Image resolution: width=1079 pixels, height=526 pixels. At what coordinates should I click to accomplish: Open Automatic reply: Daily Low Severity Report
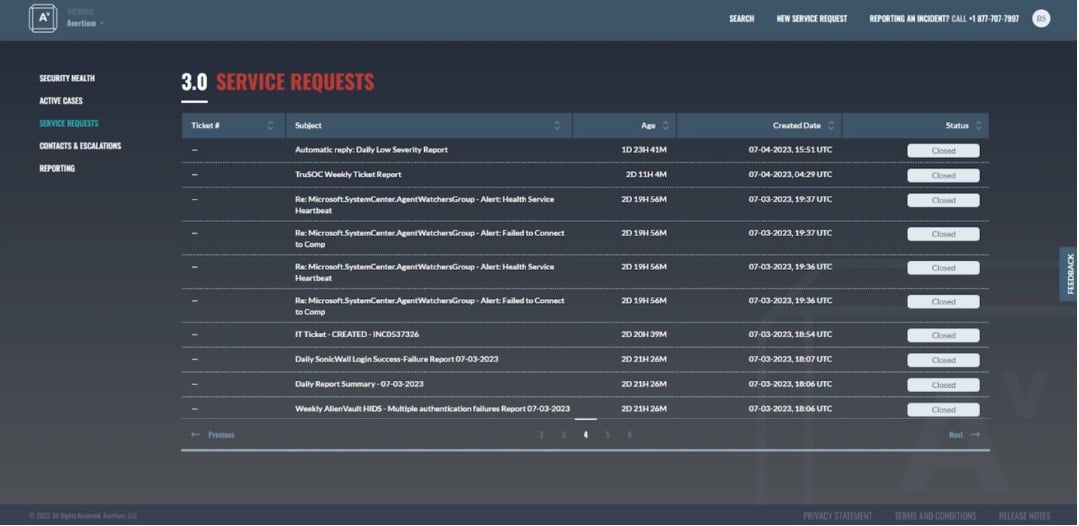coord(372,150)
